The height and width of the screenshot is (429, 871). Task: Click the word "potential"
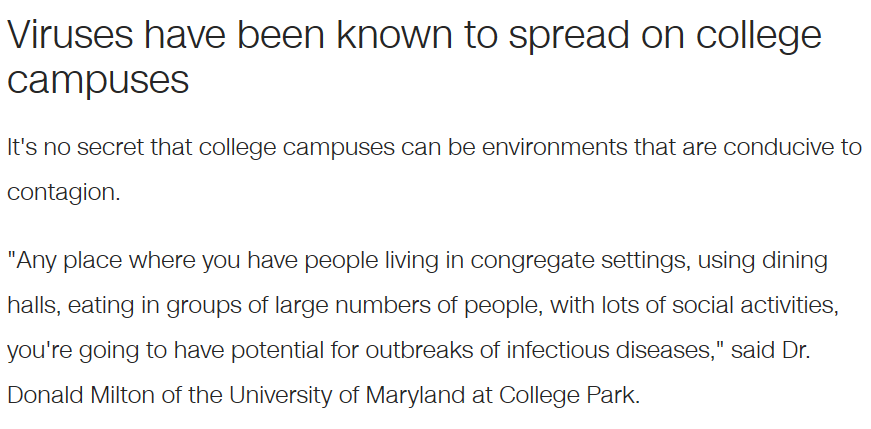point(277,351)
